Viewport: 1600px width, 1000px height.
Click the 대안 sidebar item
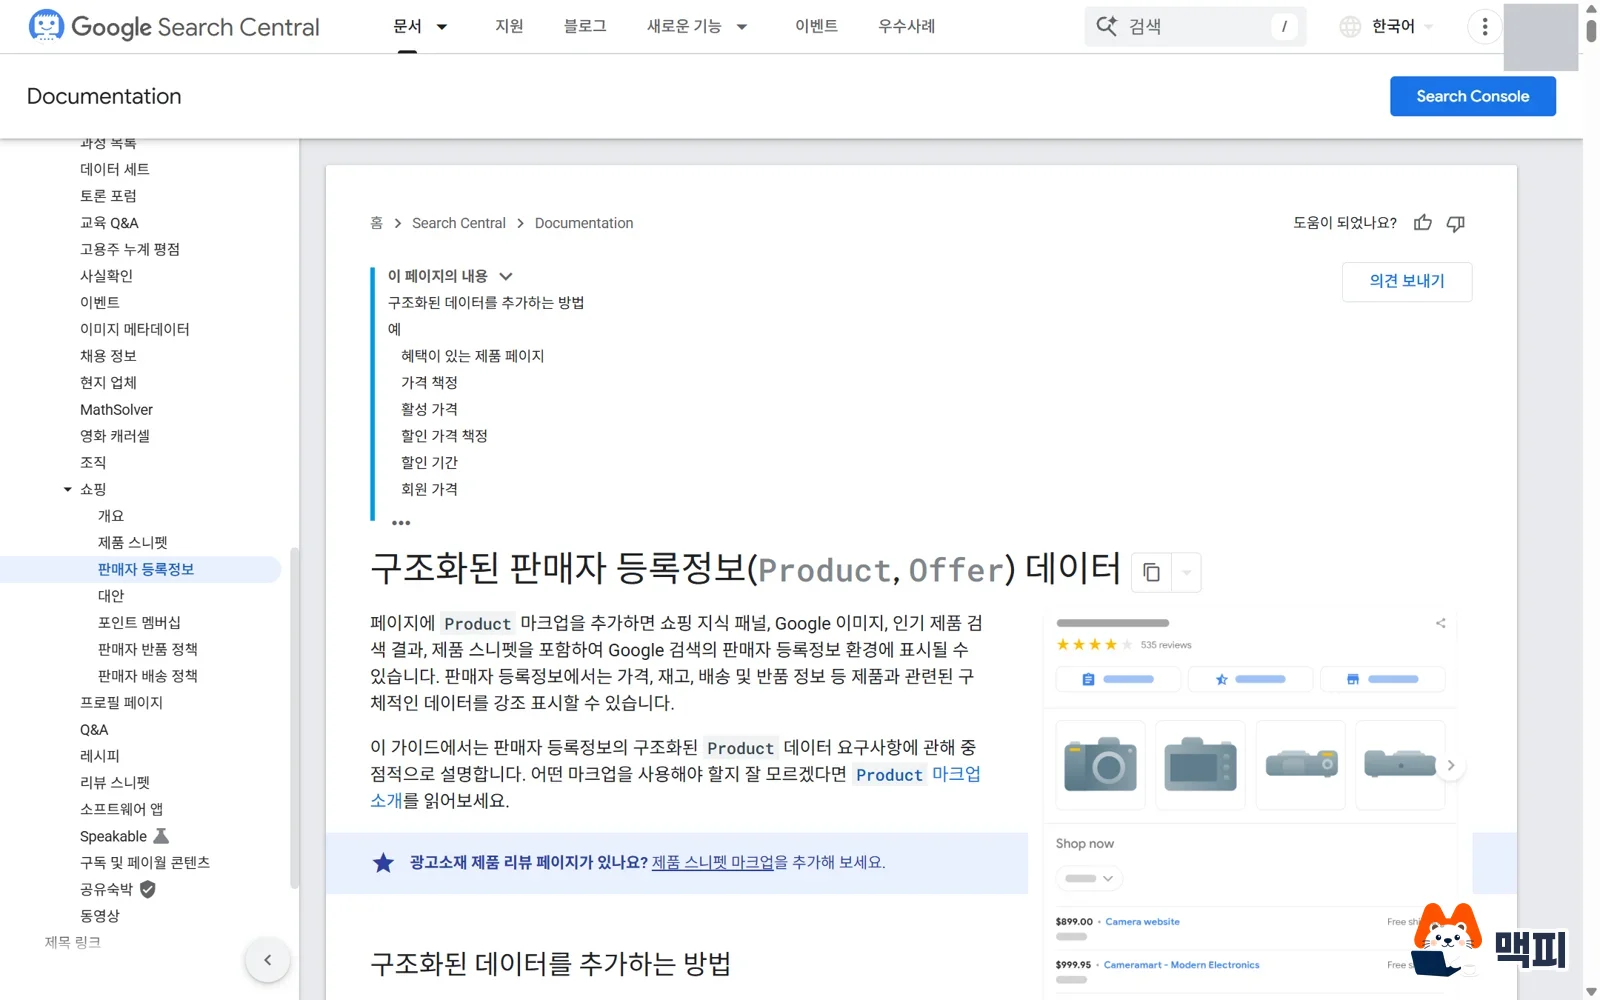(110, 596)
